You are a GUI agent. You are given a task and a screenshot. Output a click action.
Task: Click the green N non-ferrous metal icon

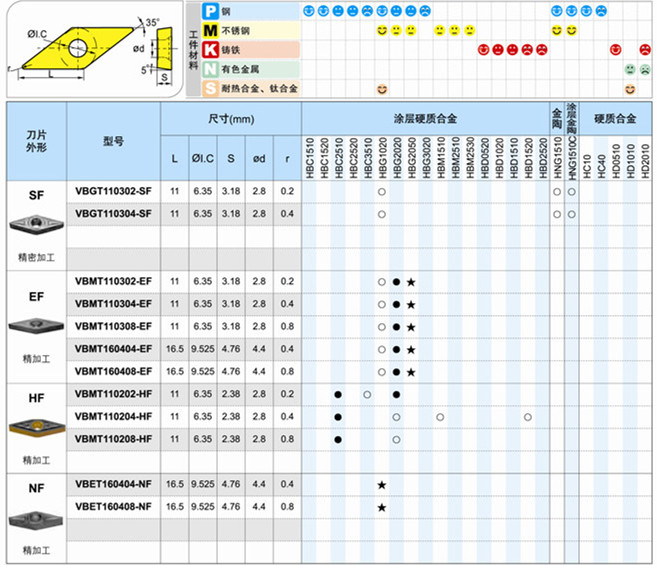click(x=211, y=69)
